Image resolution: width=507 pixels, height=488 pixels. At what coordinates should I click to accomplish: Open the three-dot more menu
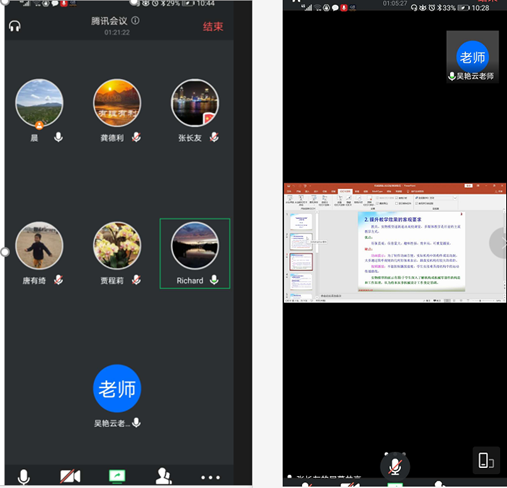(210, 477)
